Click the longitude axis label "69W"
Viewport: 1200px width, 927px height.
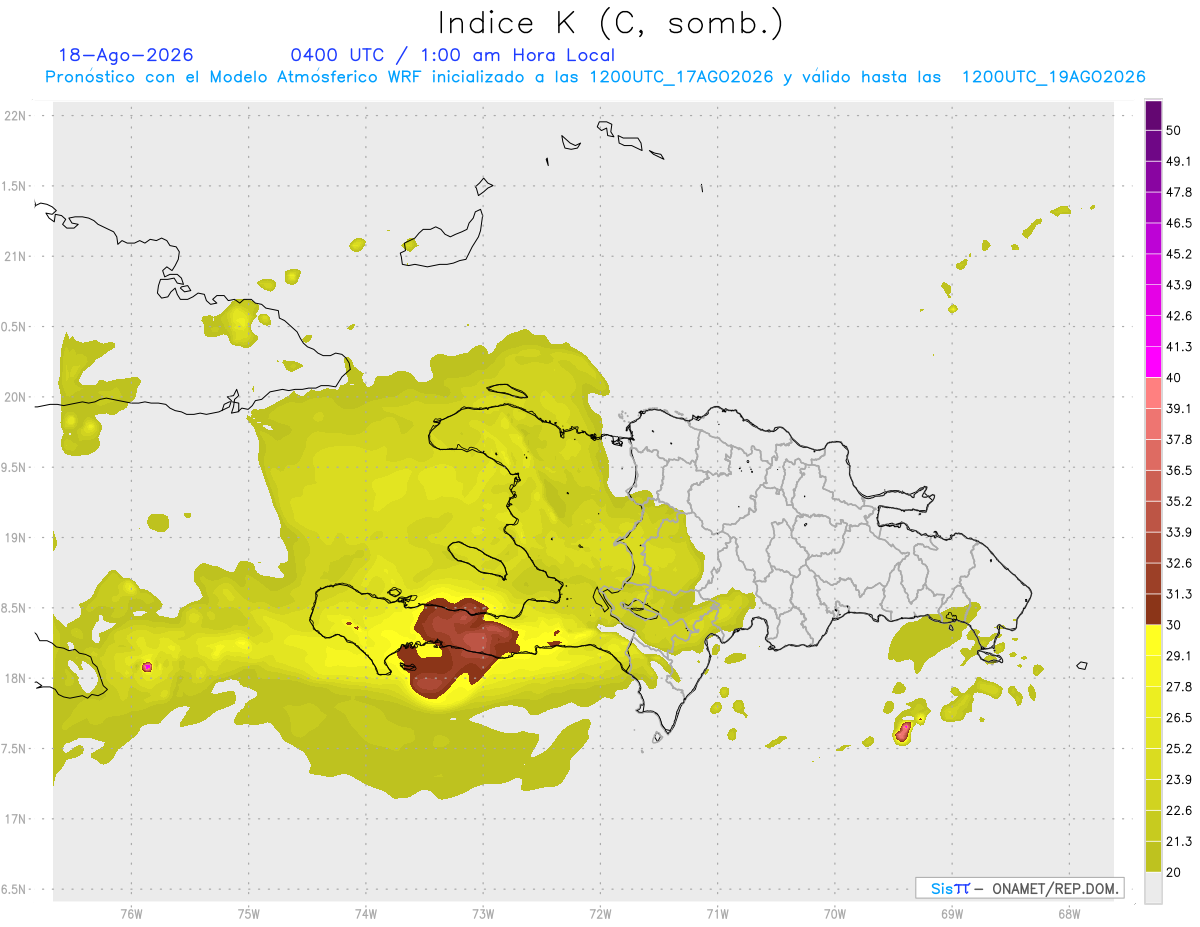coord(952,914)
